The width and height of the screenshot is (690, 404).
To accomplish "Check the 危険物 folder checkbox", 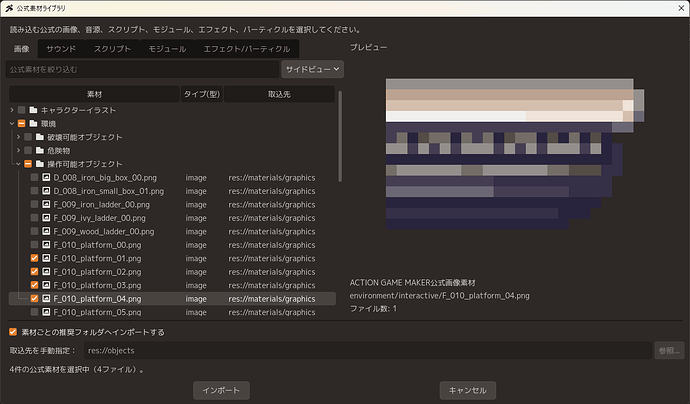I will pyautogui.click(x=28, y=151).
